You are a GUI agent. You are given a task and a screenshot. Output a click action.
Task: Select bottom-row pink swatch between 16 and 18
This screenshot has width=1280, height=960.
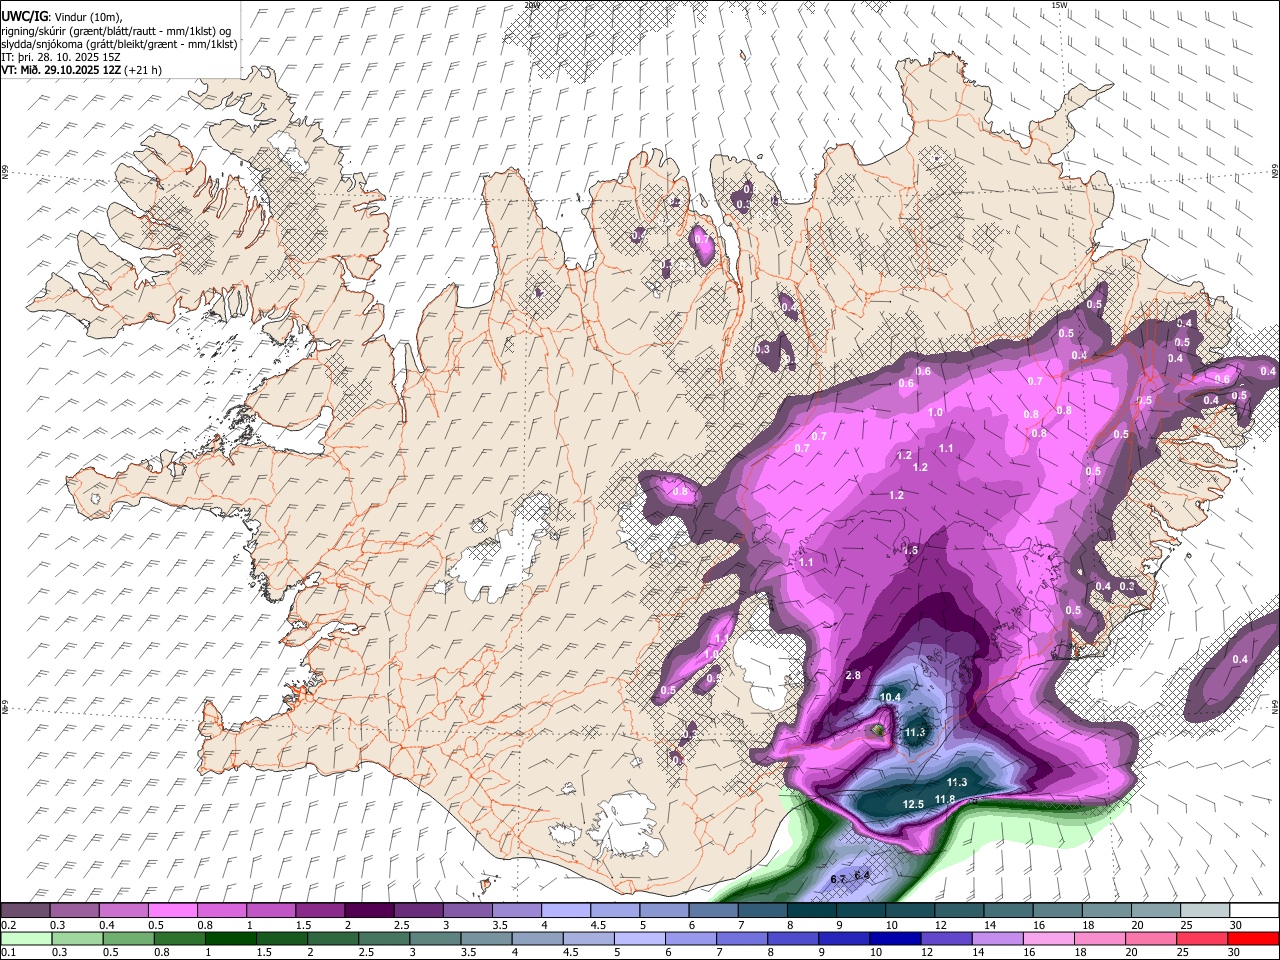[x=1048, y=939]
